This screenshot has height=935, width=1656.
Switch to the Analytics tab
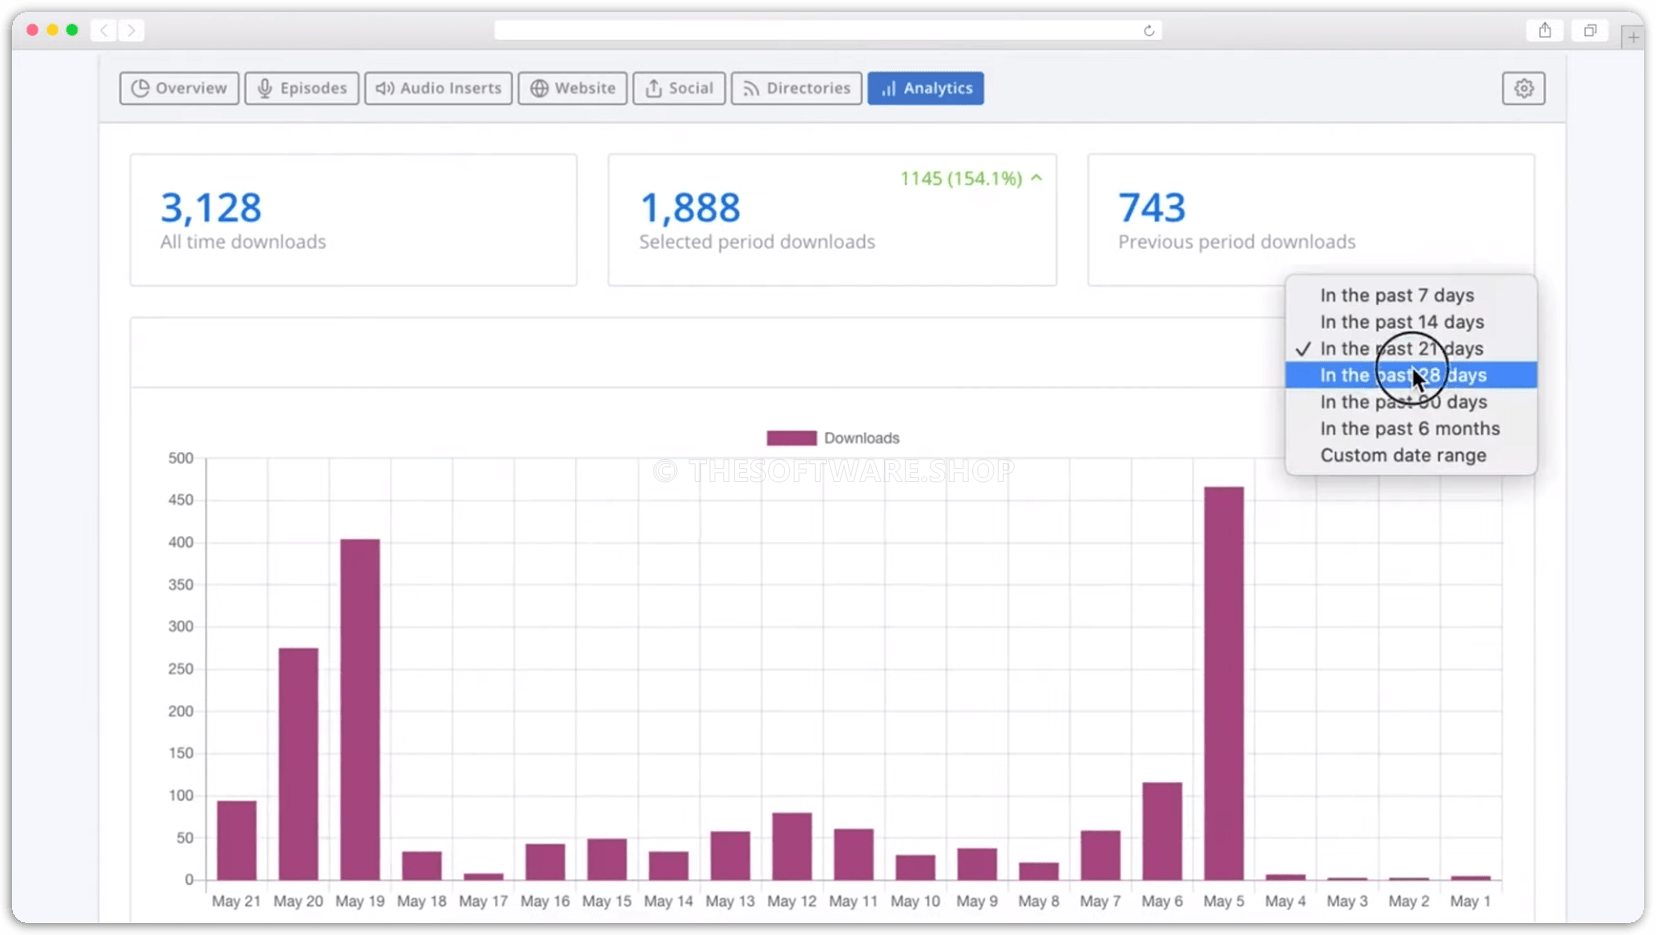[x=925, y=88]
